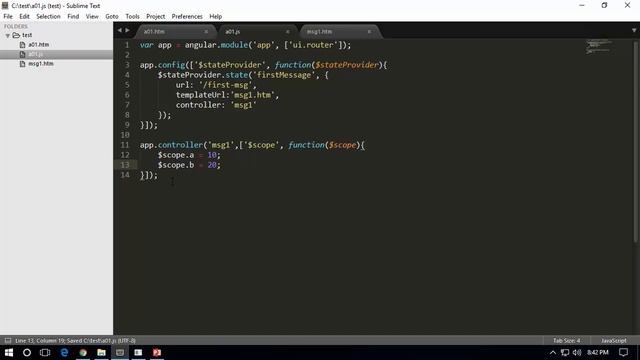Close the a01.htm tab
The width and height of the screenshot is (640, 360).
(206, 31)
